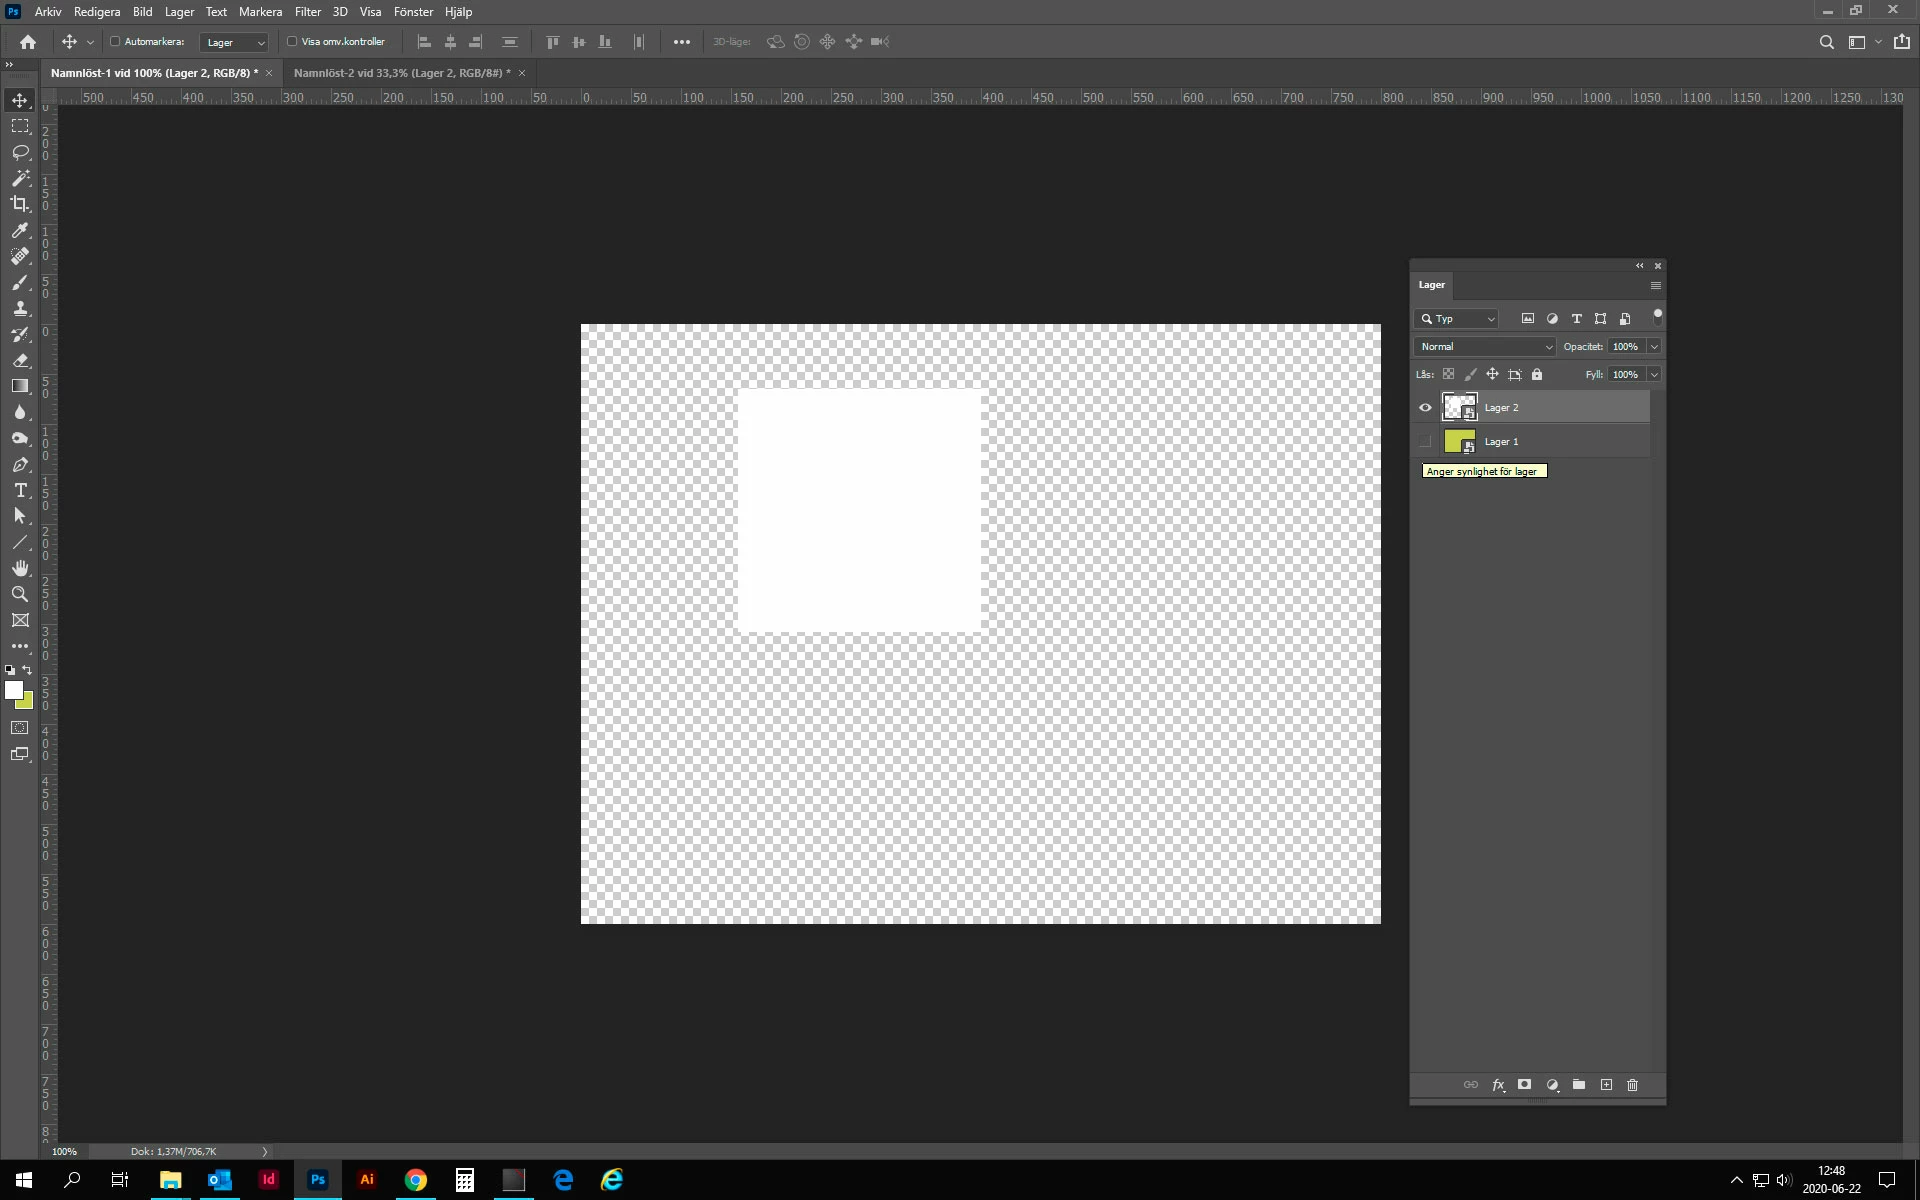Screen dimensions: 1920x1200
Task: Create a new layer group folder
Action: [x=1579, y=1085]
